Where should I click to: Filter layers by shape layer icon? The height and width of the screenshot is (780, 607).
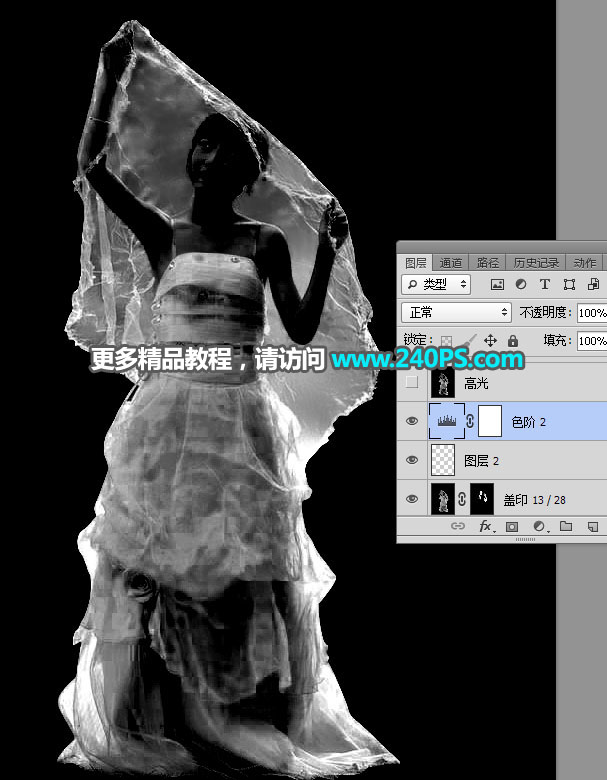[569, 284]
